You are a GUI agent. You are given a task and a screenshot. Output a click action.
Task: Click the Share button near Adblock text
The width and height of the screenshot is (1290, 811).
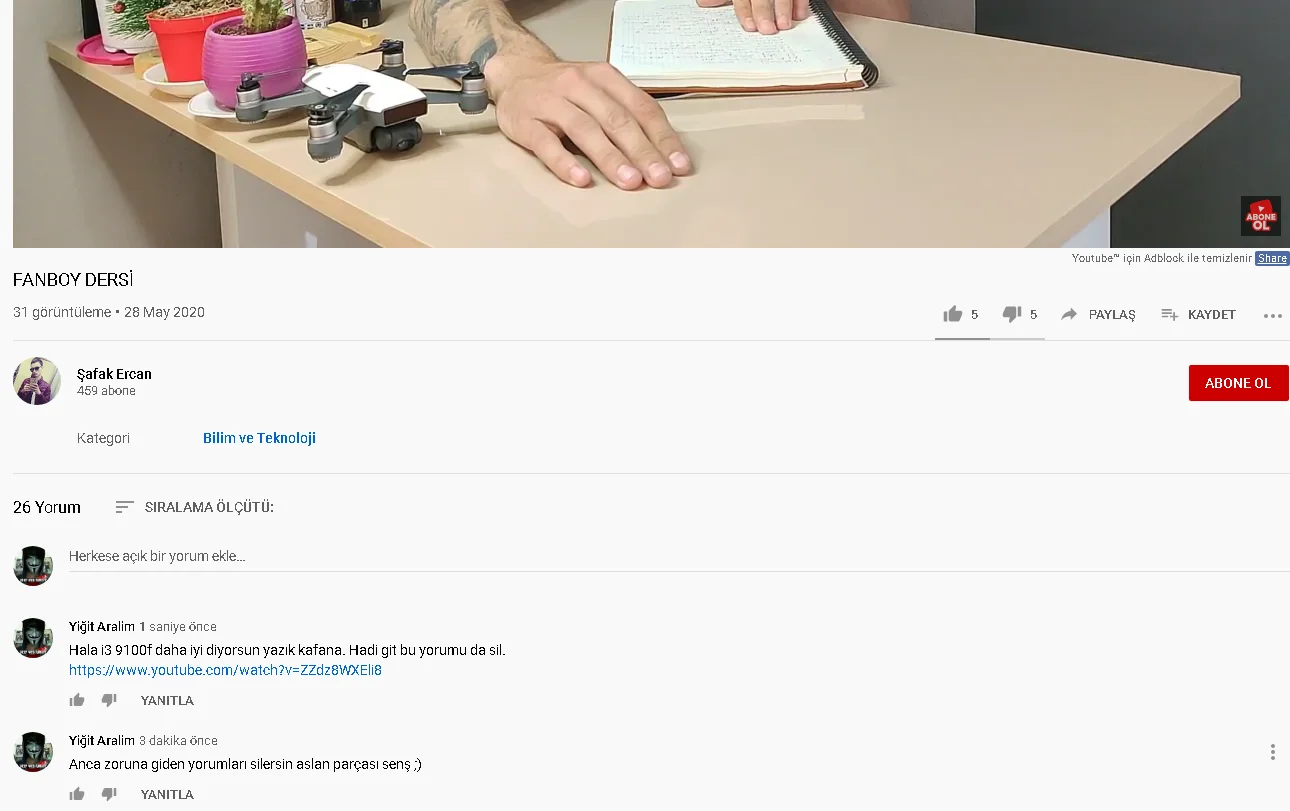(x=1272, y=258)
